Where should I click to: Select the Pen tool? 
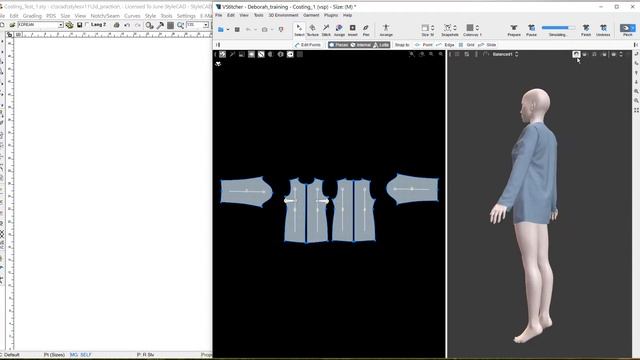pos(366,29)
